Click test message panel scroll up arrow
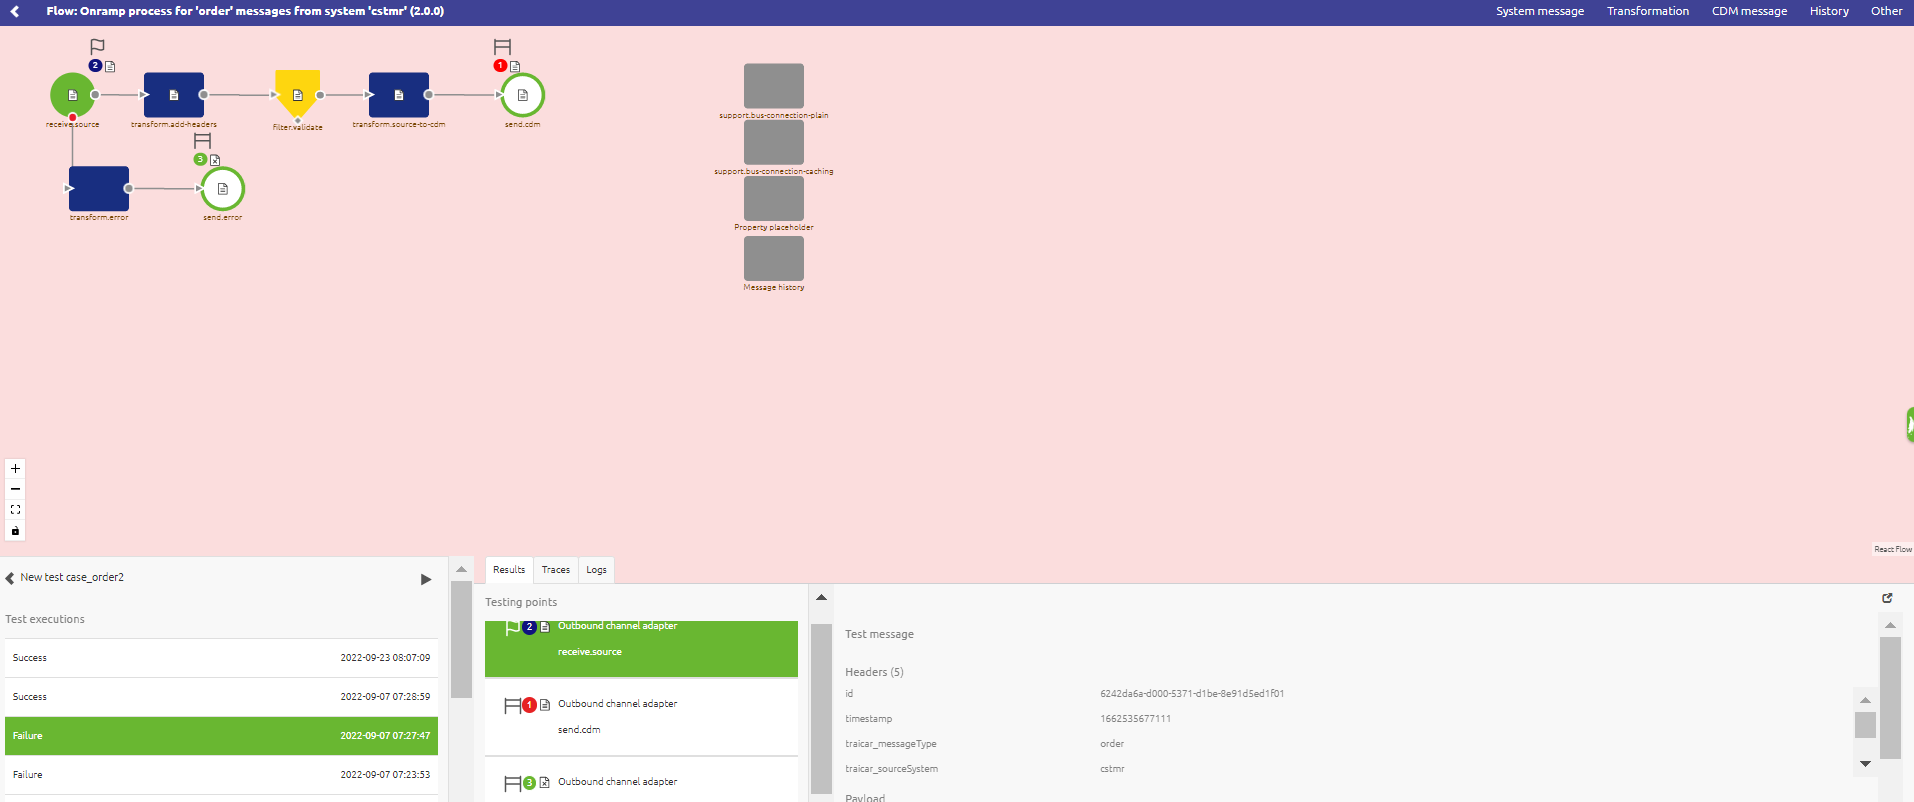The width and height of the screenshot is (1914, 802). click(1890, 625)
